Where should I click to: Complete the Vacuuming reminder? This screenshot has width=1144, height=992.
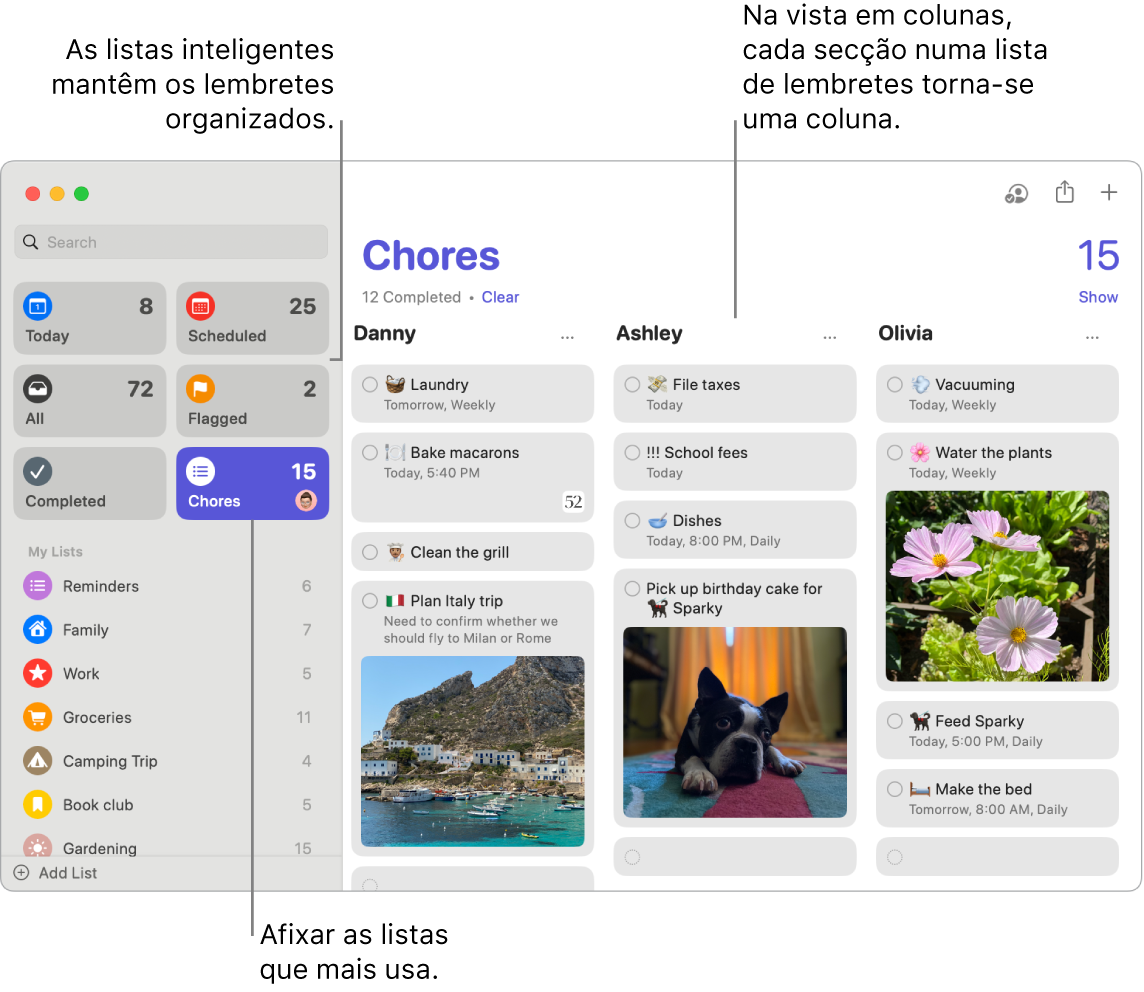click(893, 384)
